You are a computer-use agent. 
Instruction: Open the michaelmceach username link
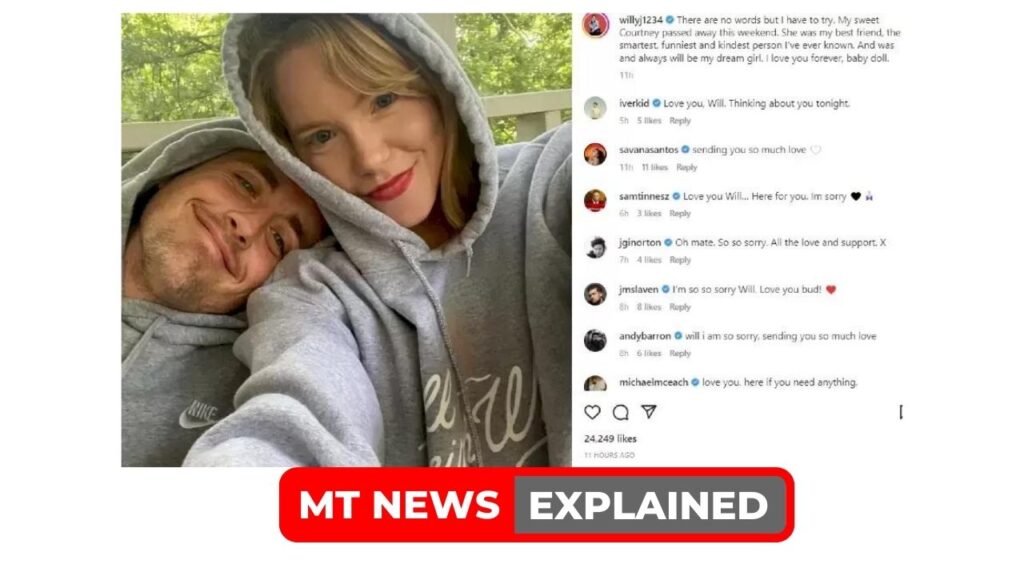[x=653, y=383]
